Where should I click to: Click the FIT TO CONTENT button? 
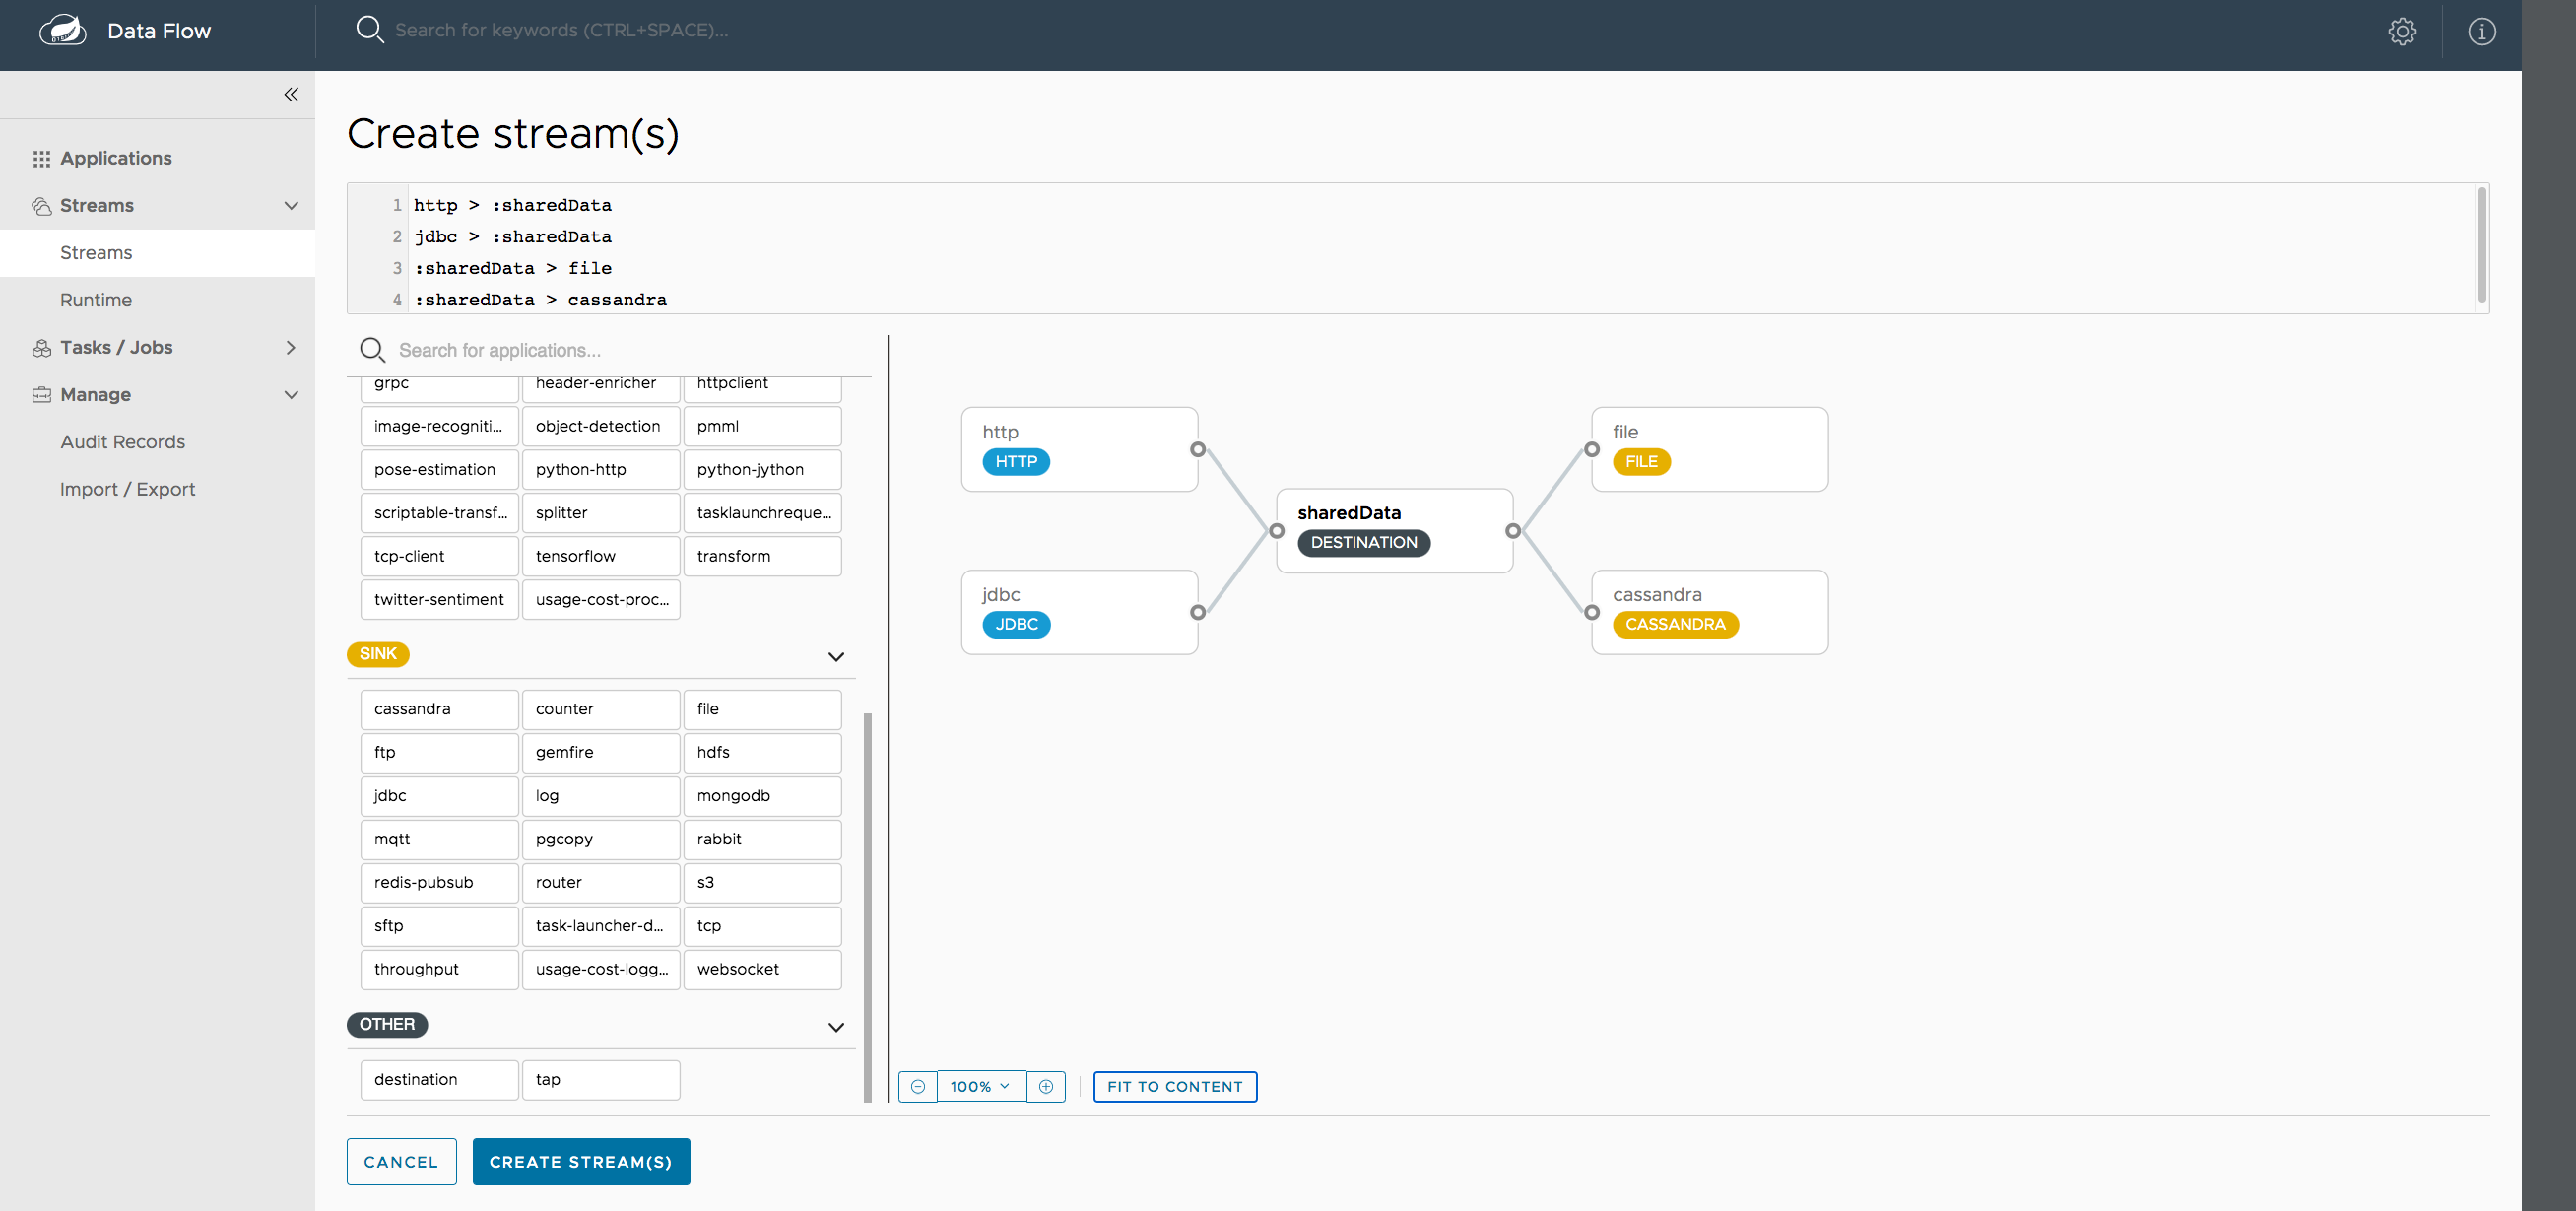point(1174,1085)
